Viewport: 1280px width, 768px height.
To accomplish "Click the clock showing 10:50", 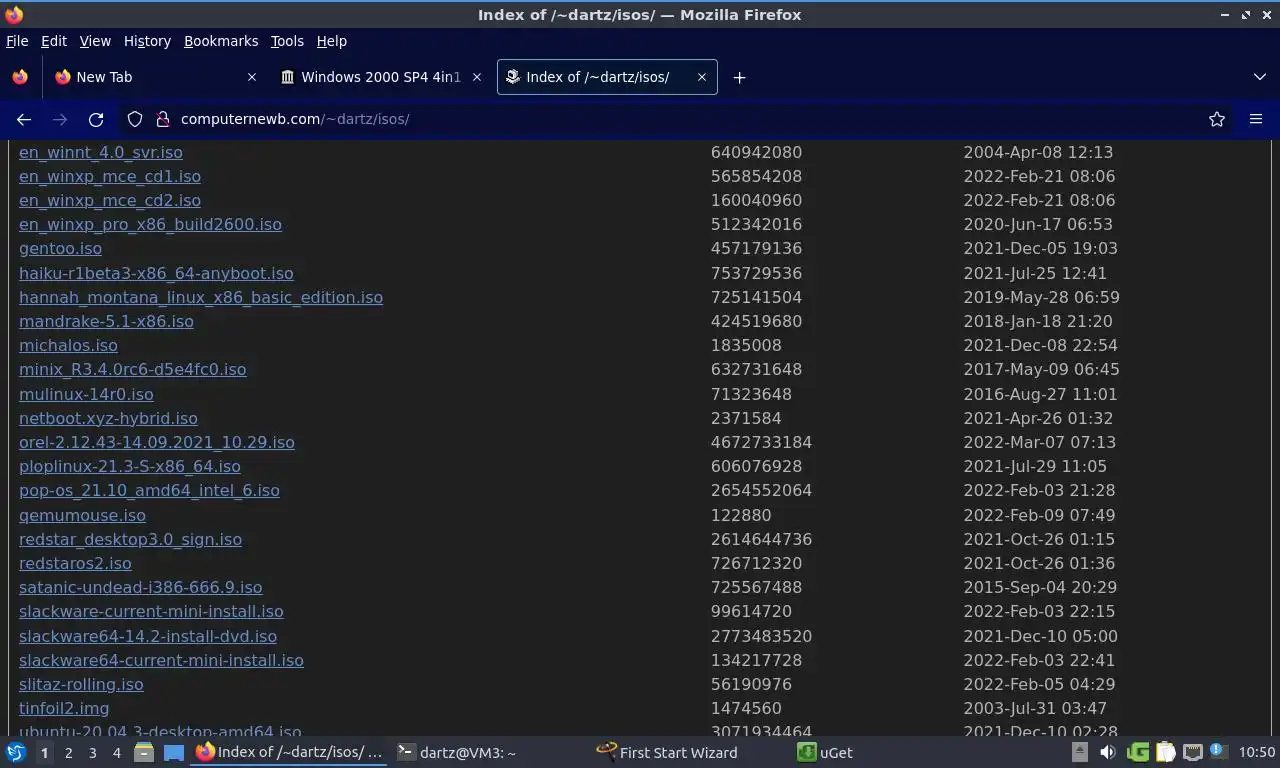I will tap(1257, 753).
